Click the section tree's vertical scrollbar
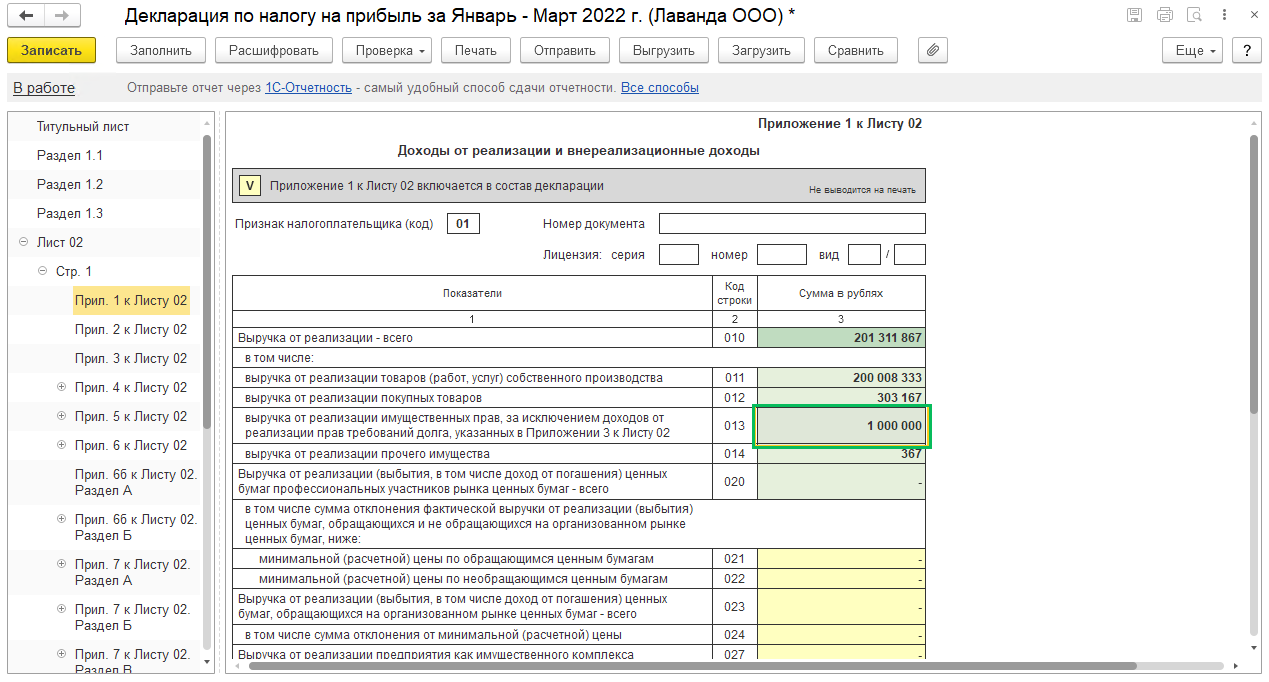 pos(207,282)
